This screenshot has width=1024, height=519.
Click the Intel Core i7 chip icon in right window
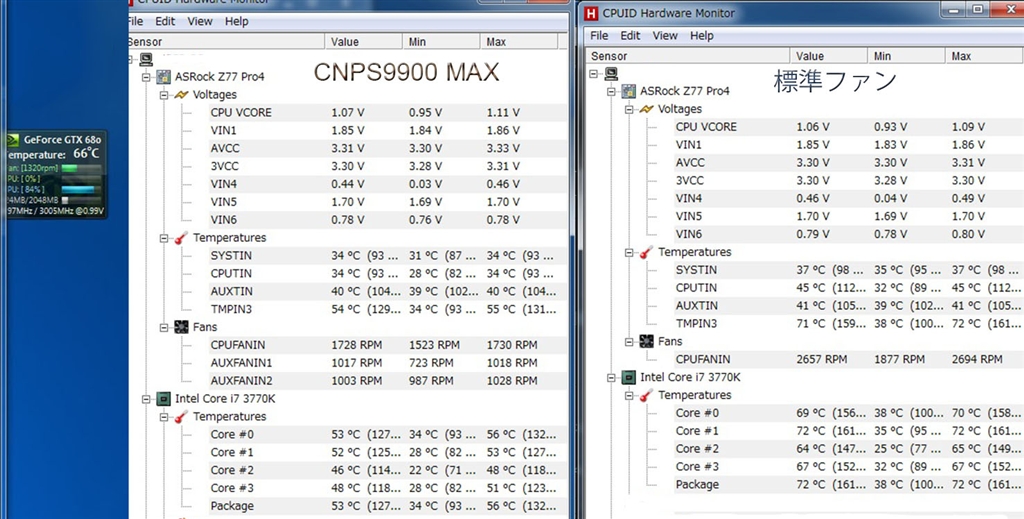tap(628, 377)
